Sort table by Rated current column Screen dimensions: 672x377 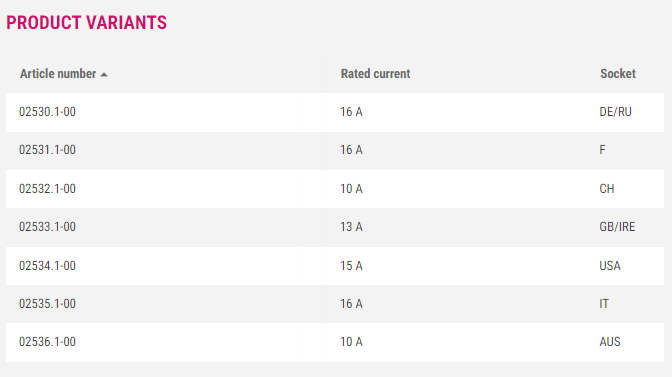(375, 74)
